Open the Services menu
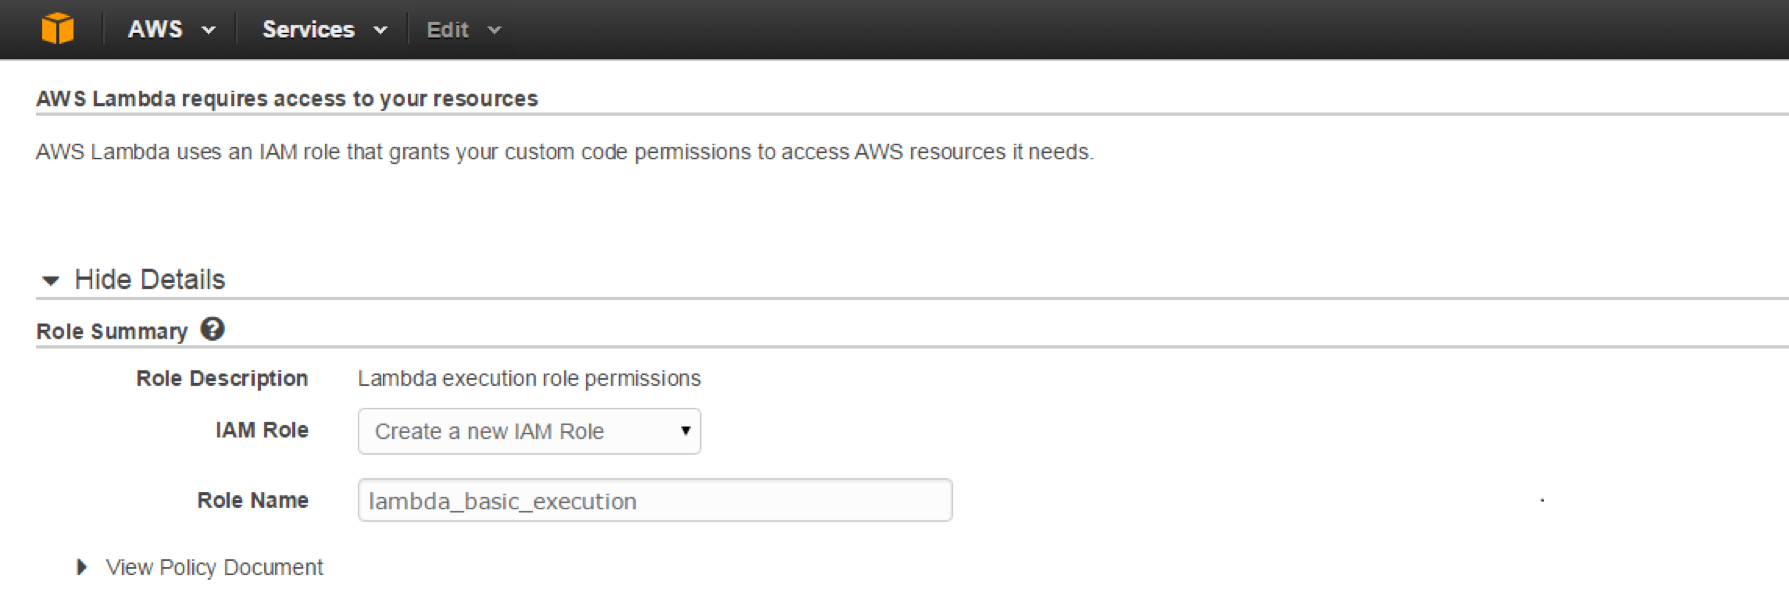1789x600 pixels. [308, 29]
